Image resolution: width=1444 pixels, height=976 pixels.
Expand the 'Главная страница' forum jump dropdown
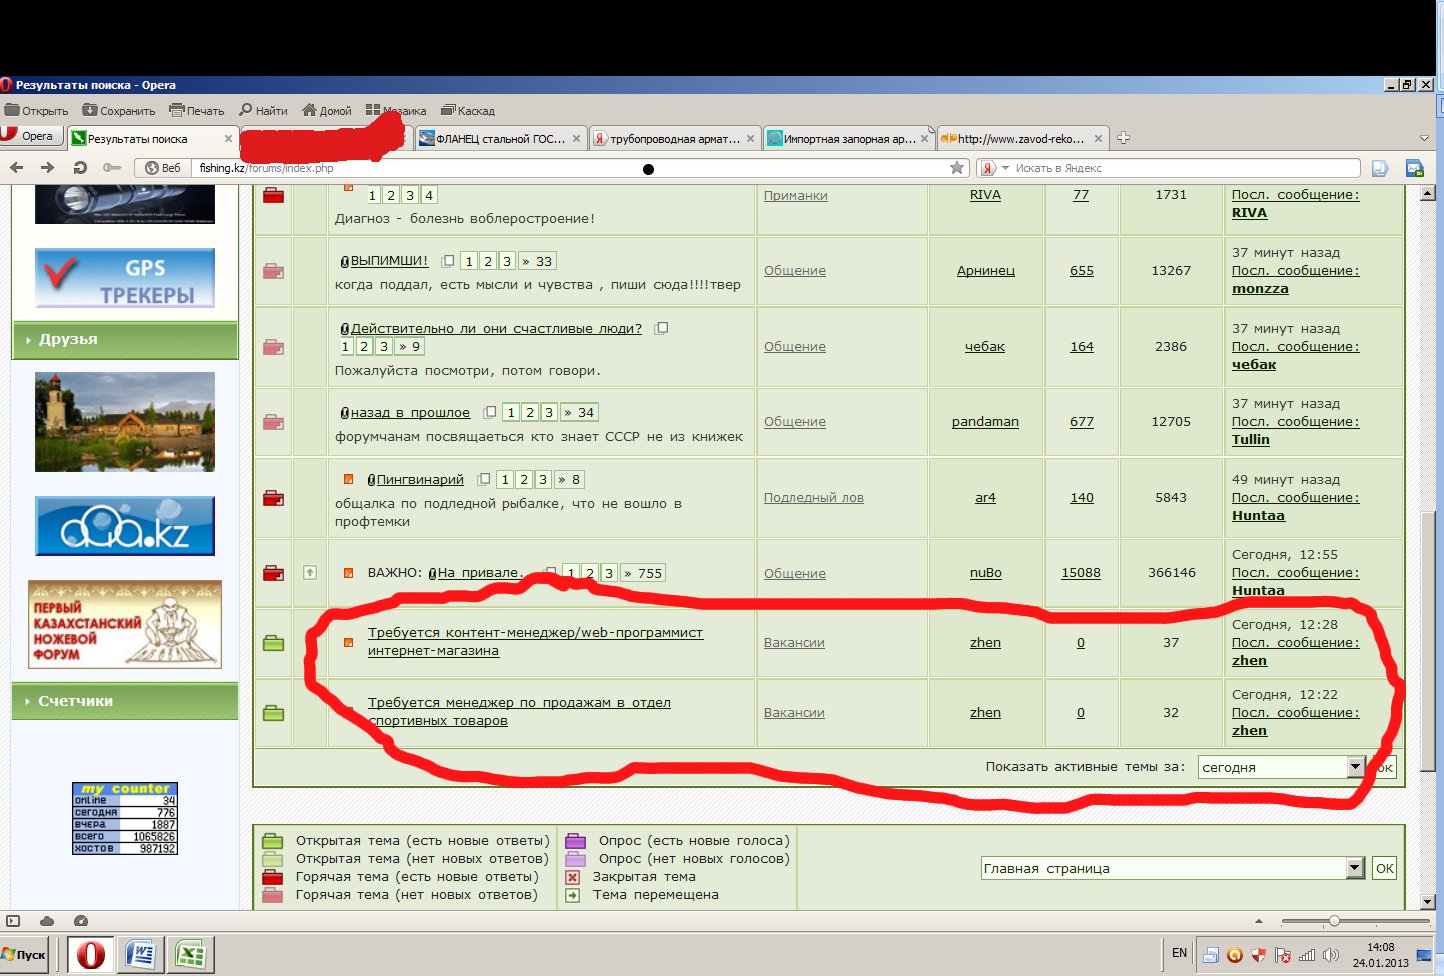[x=1355, y=868]
